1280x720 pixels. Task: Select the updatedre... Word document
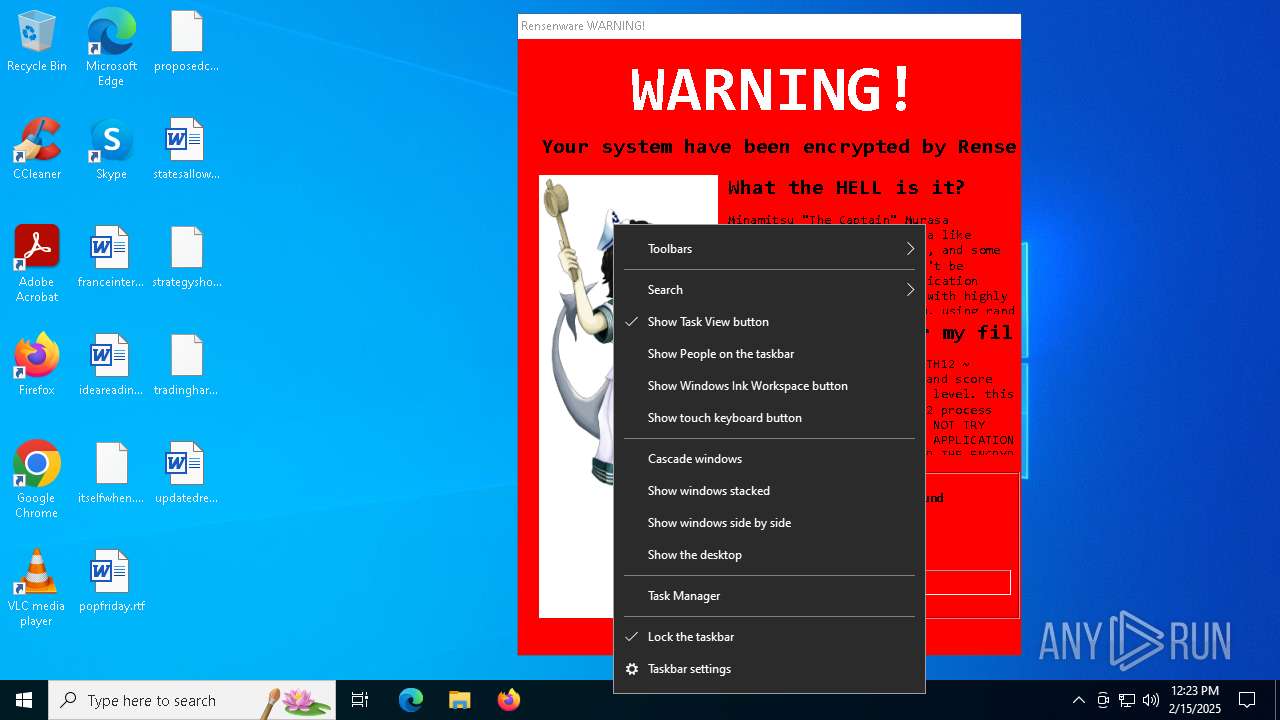click(x=187, y=474)
